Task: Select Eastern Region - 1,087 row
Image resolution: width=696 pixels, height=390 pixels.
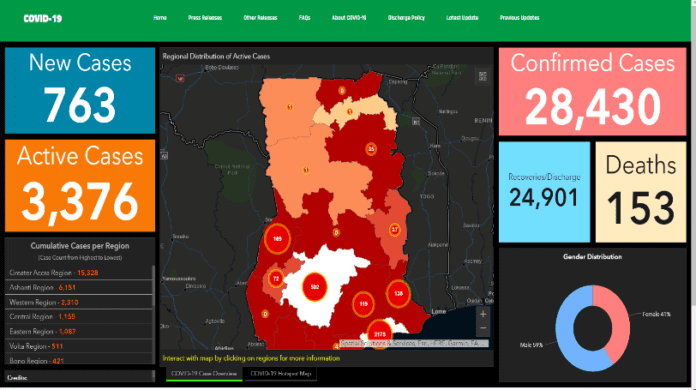Action: 78,331
